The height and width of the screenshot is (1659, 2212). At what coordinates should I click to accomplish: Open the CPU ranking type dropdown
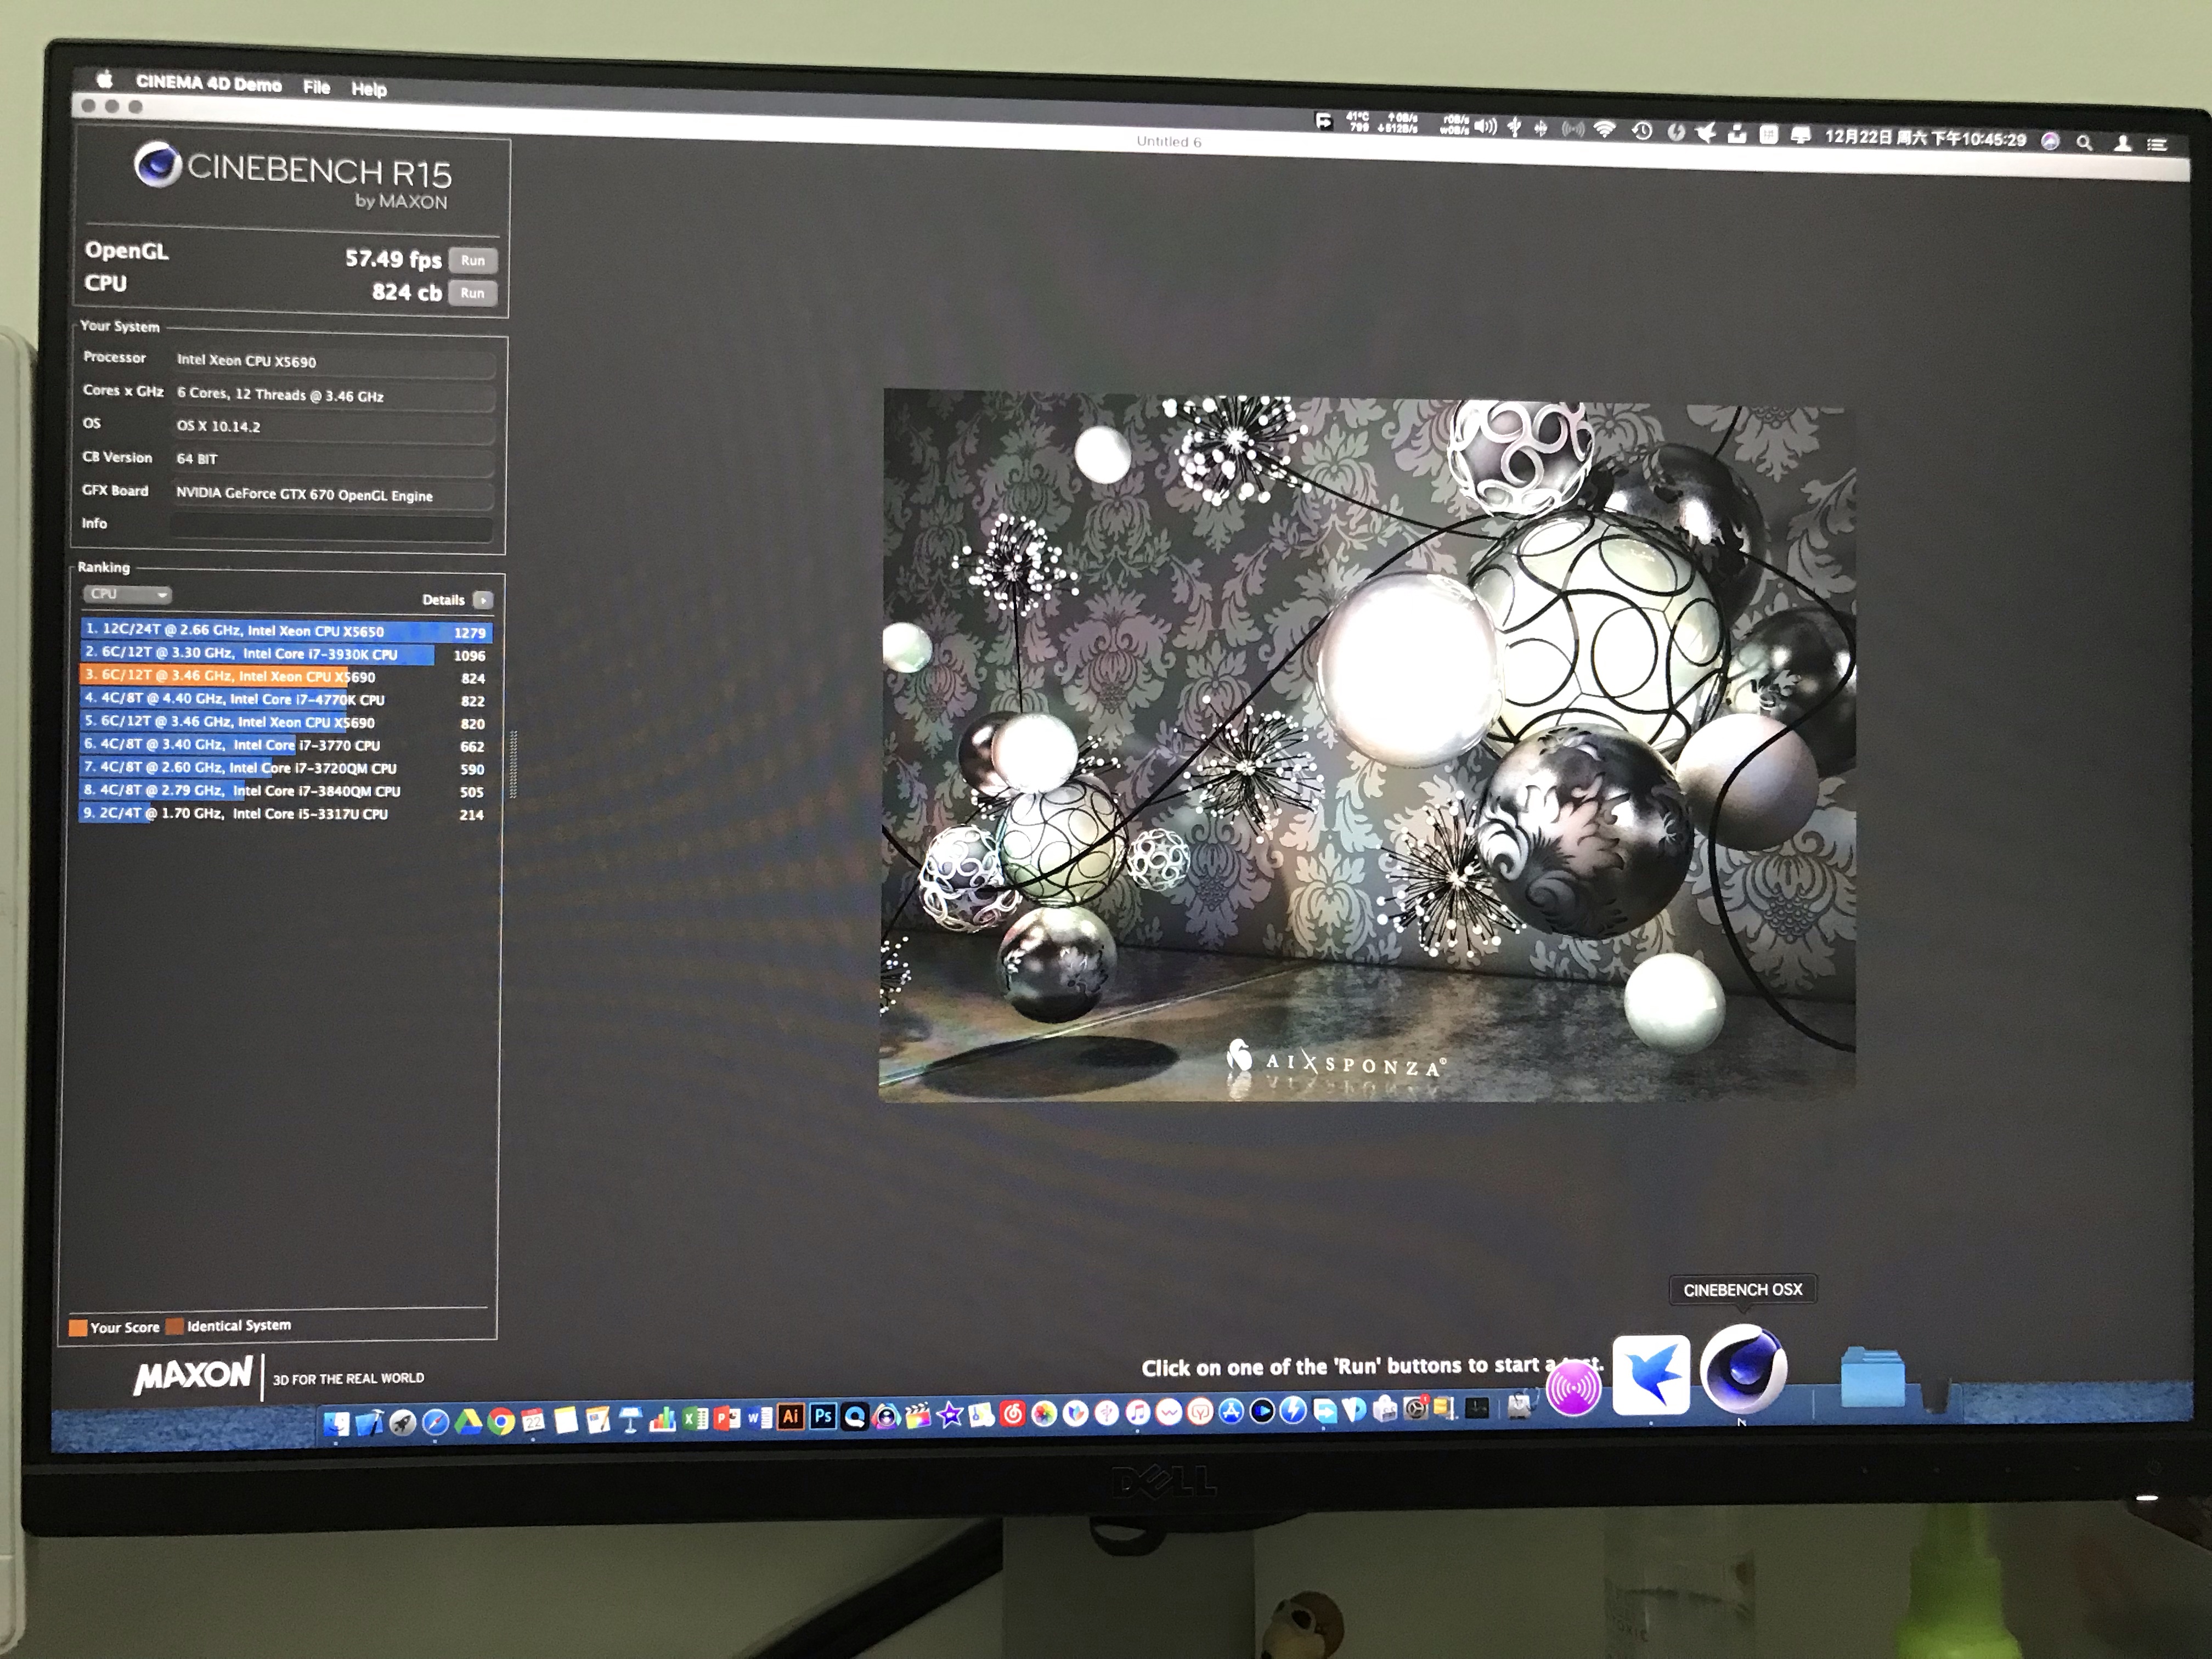[126, 594]
